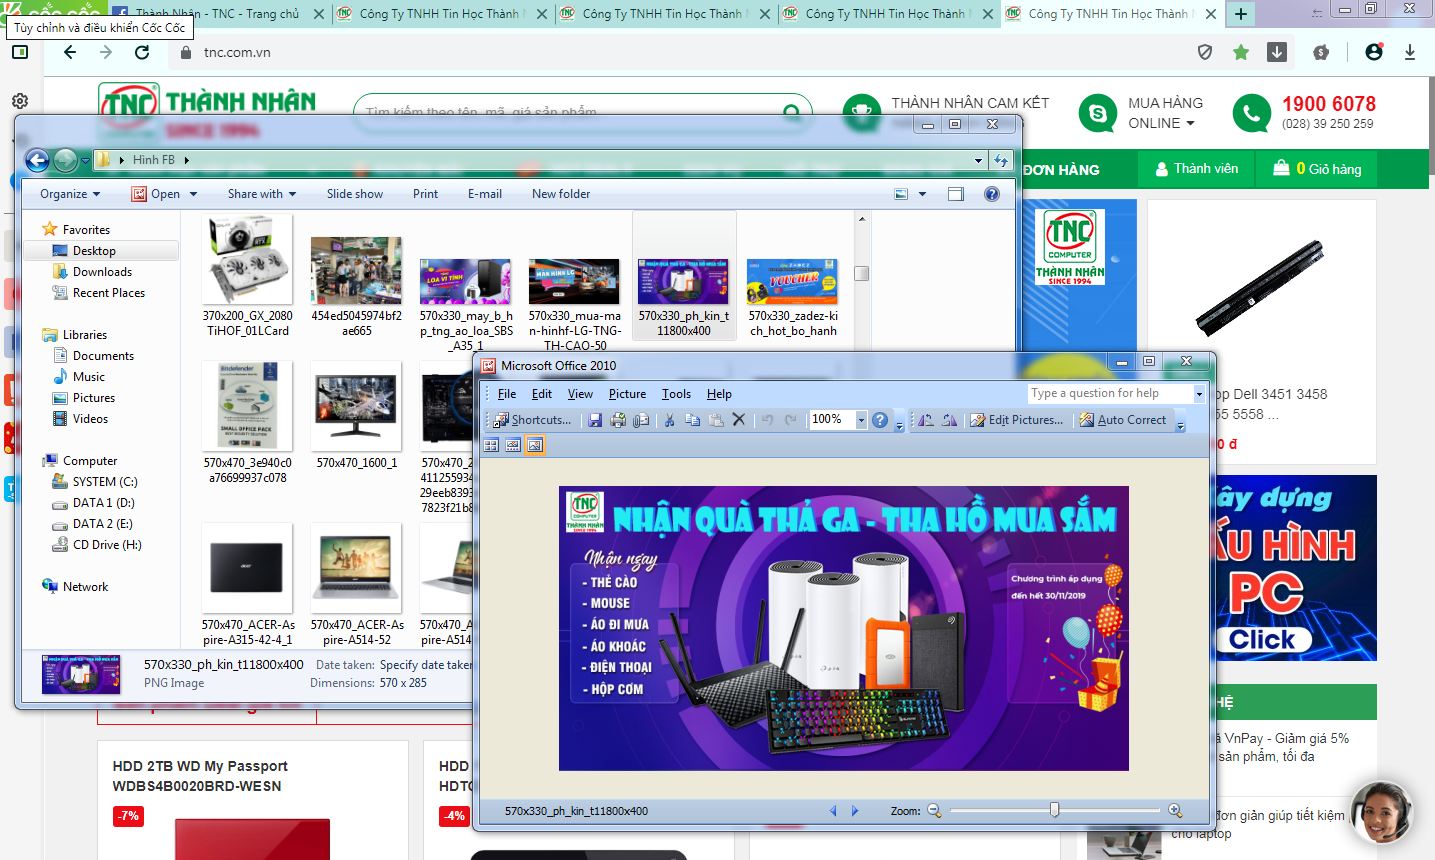Screen dimensions: 1435x860
Task: Click the Picture Manager help question input field
Action: 1110,394
